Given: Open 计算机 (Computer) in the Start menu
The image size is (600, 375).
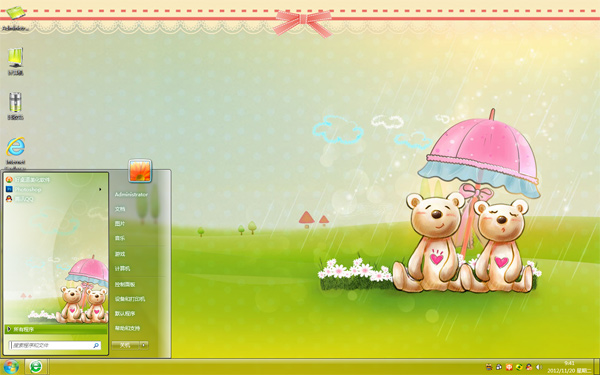Looking at the screenshot, I should pyautogui.click(x=122, y=269).
